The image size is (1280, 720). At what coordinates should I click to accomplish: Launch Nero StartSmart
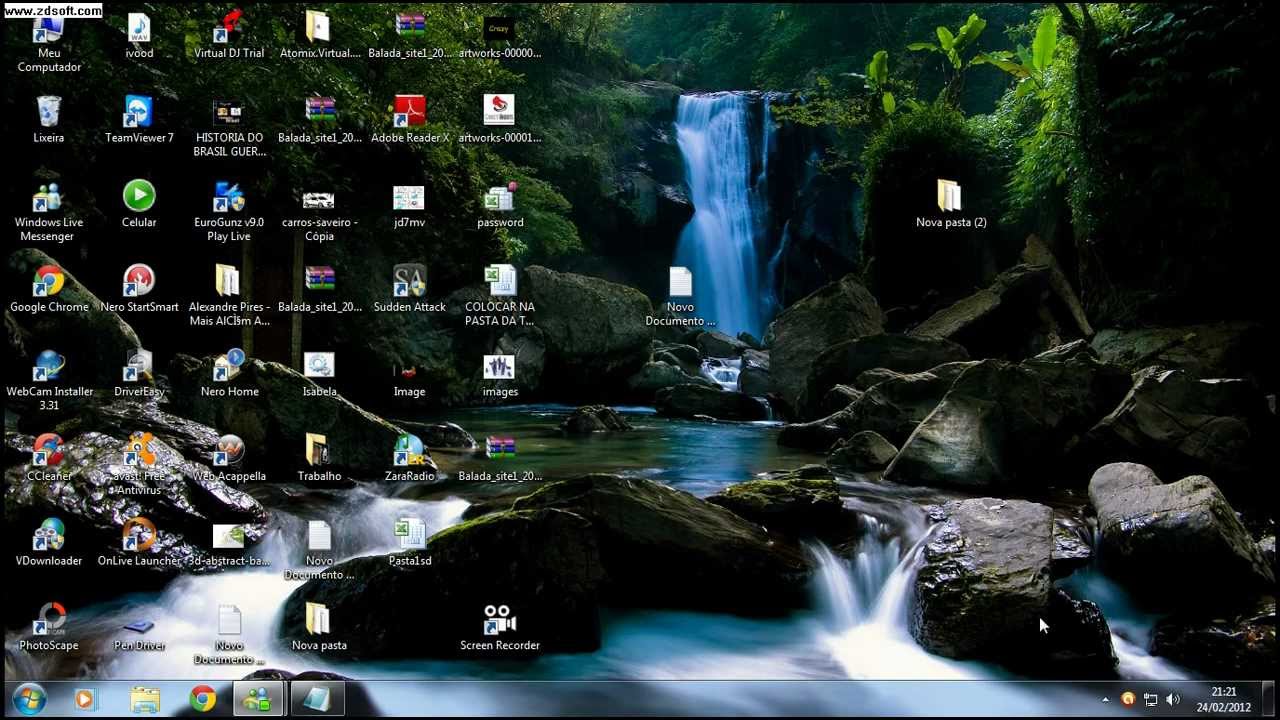139,289
